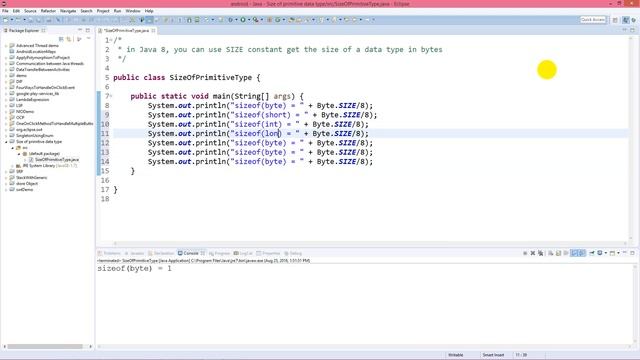Select the SizeOfPrimitiveType.java editor tab
640x360 pixels.
pos(126,31)
